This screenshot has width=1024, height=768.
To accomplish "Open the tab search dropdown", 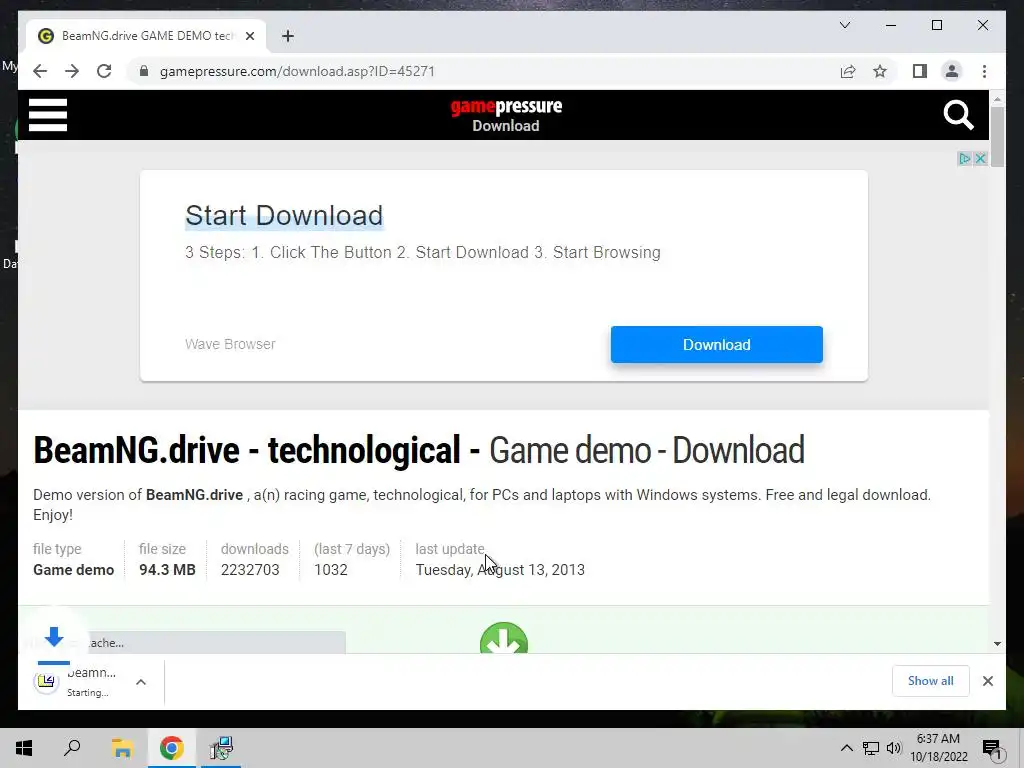I will [844, 25].
